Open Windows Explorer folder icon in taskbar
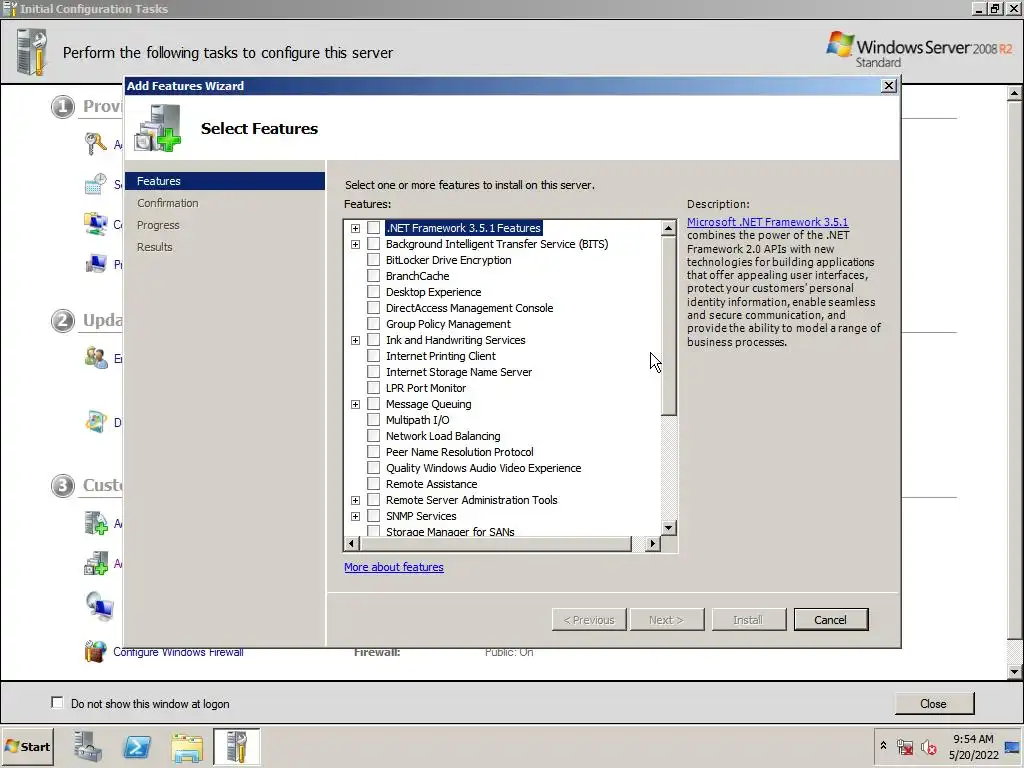The image size is (1024, 768). (x=187, y=747)
